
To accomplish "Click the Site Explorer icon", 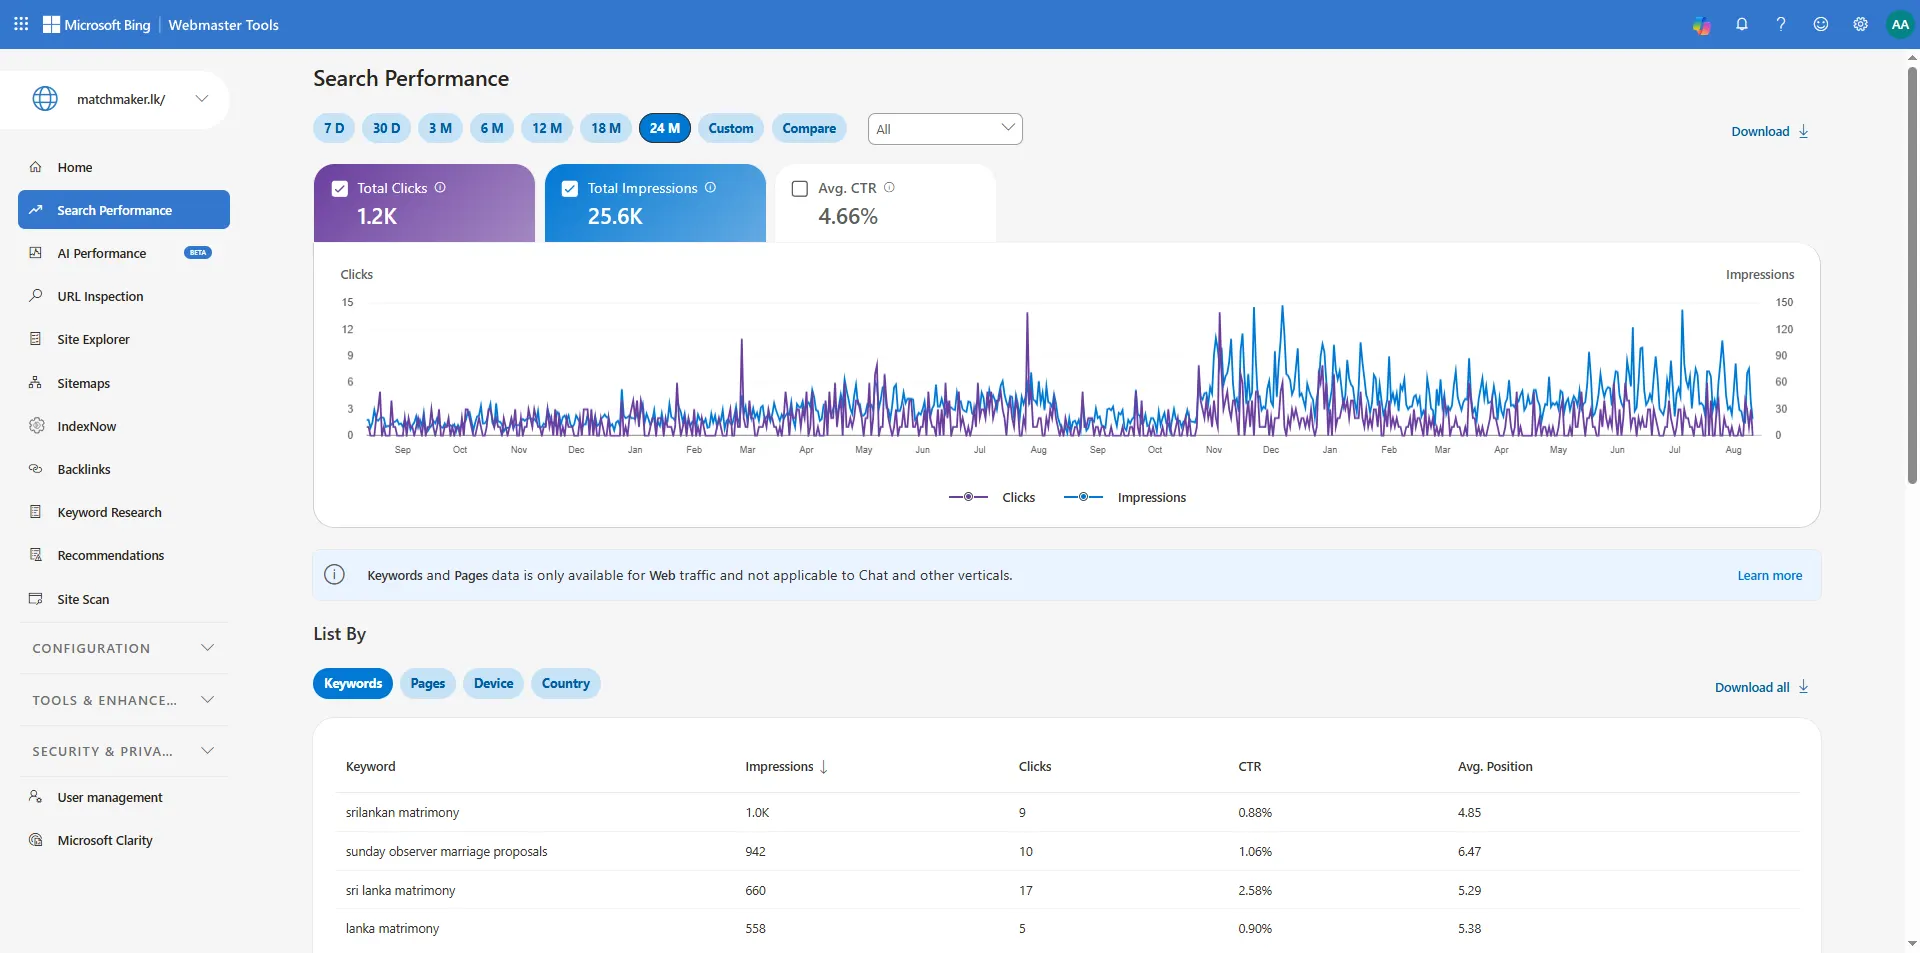I will tap(36, 339).
